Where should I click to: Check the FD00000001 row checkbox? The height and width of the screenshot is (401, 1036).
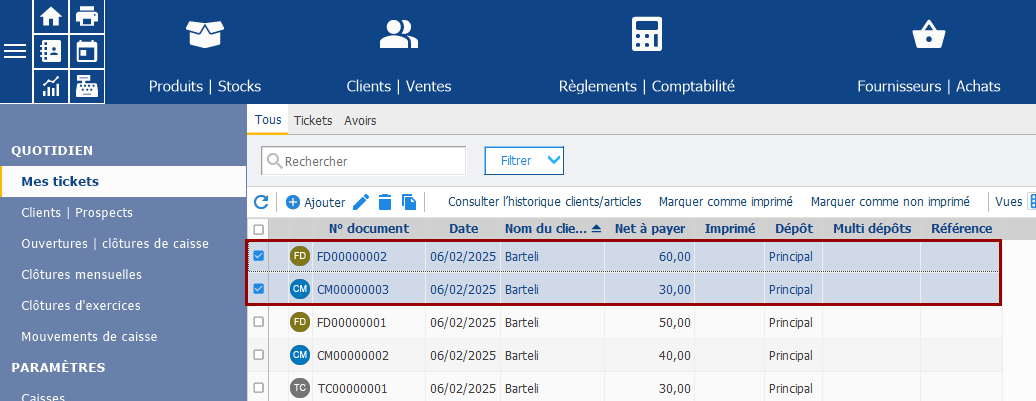(x=258, y=322)
